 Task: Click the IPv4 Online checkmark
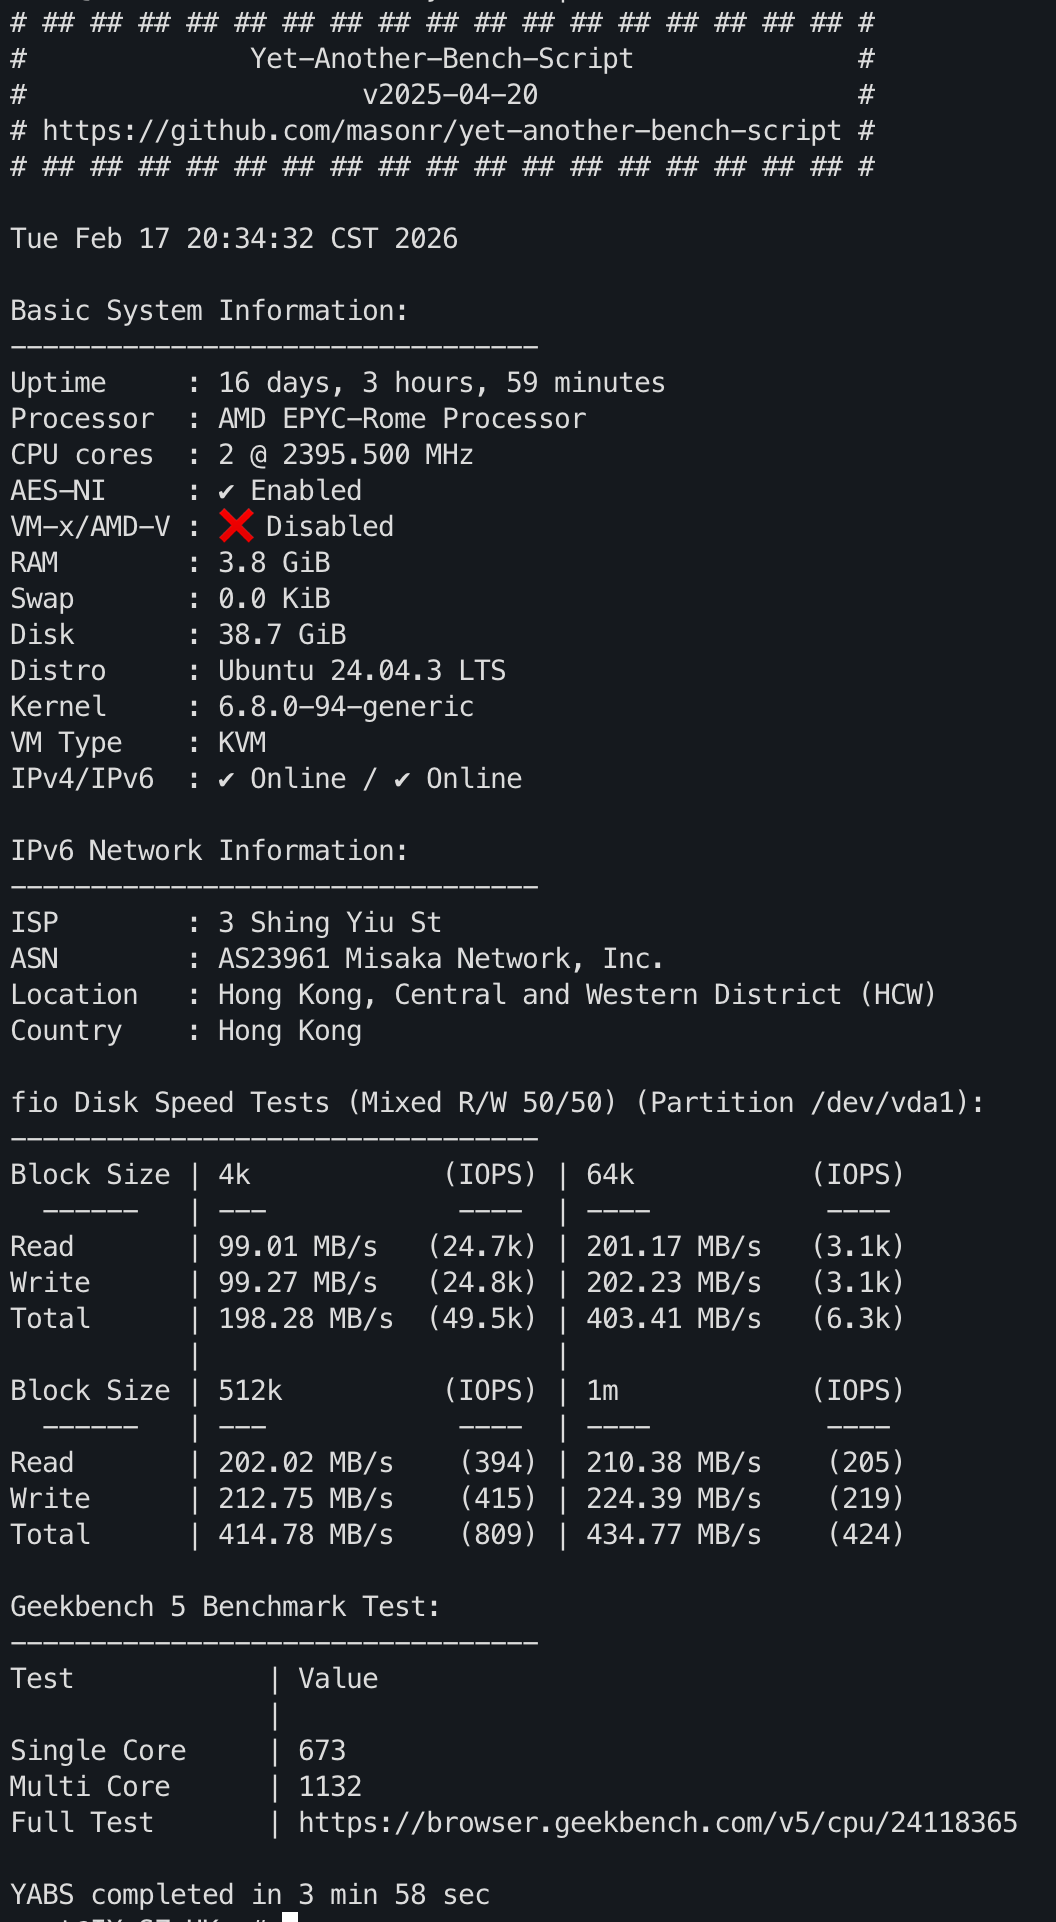[x=227, y=779]
